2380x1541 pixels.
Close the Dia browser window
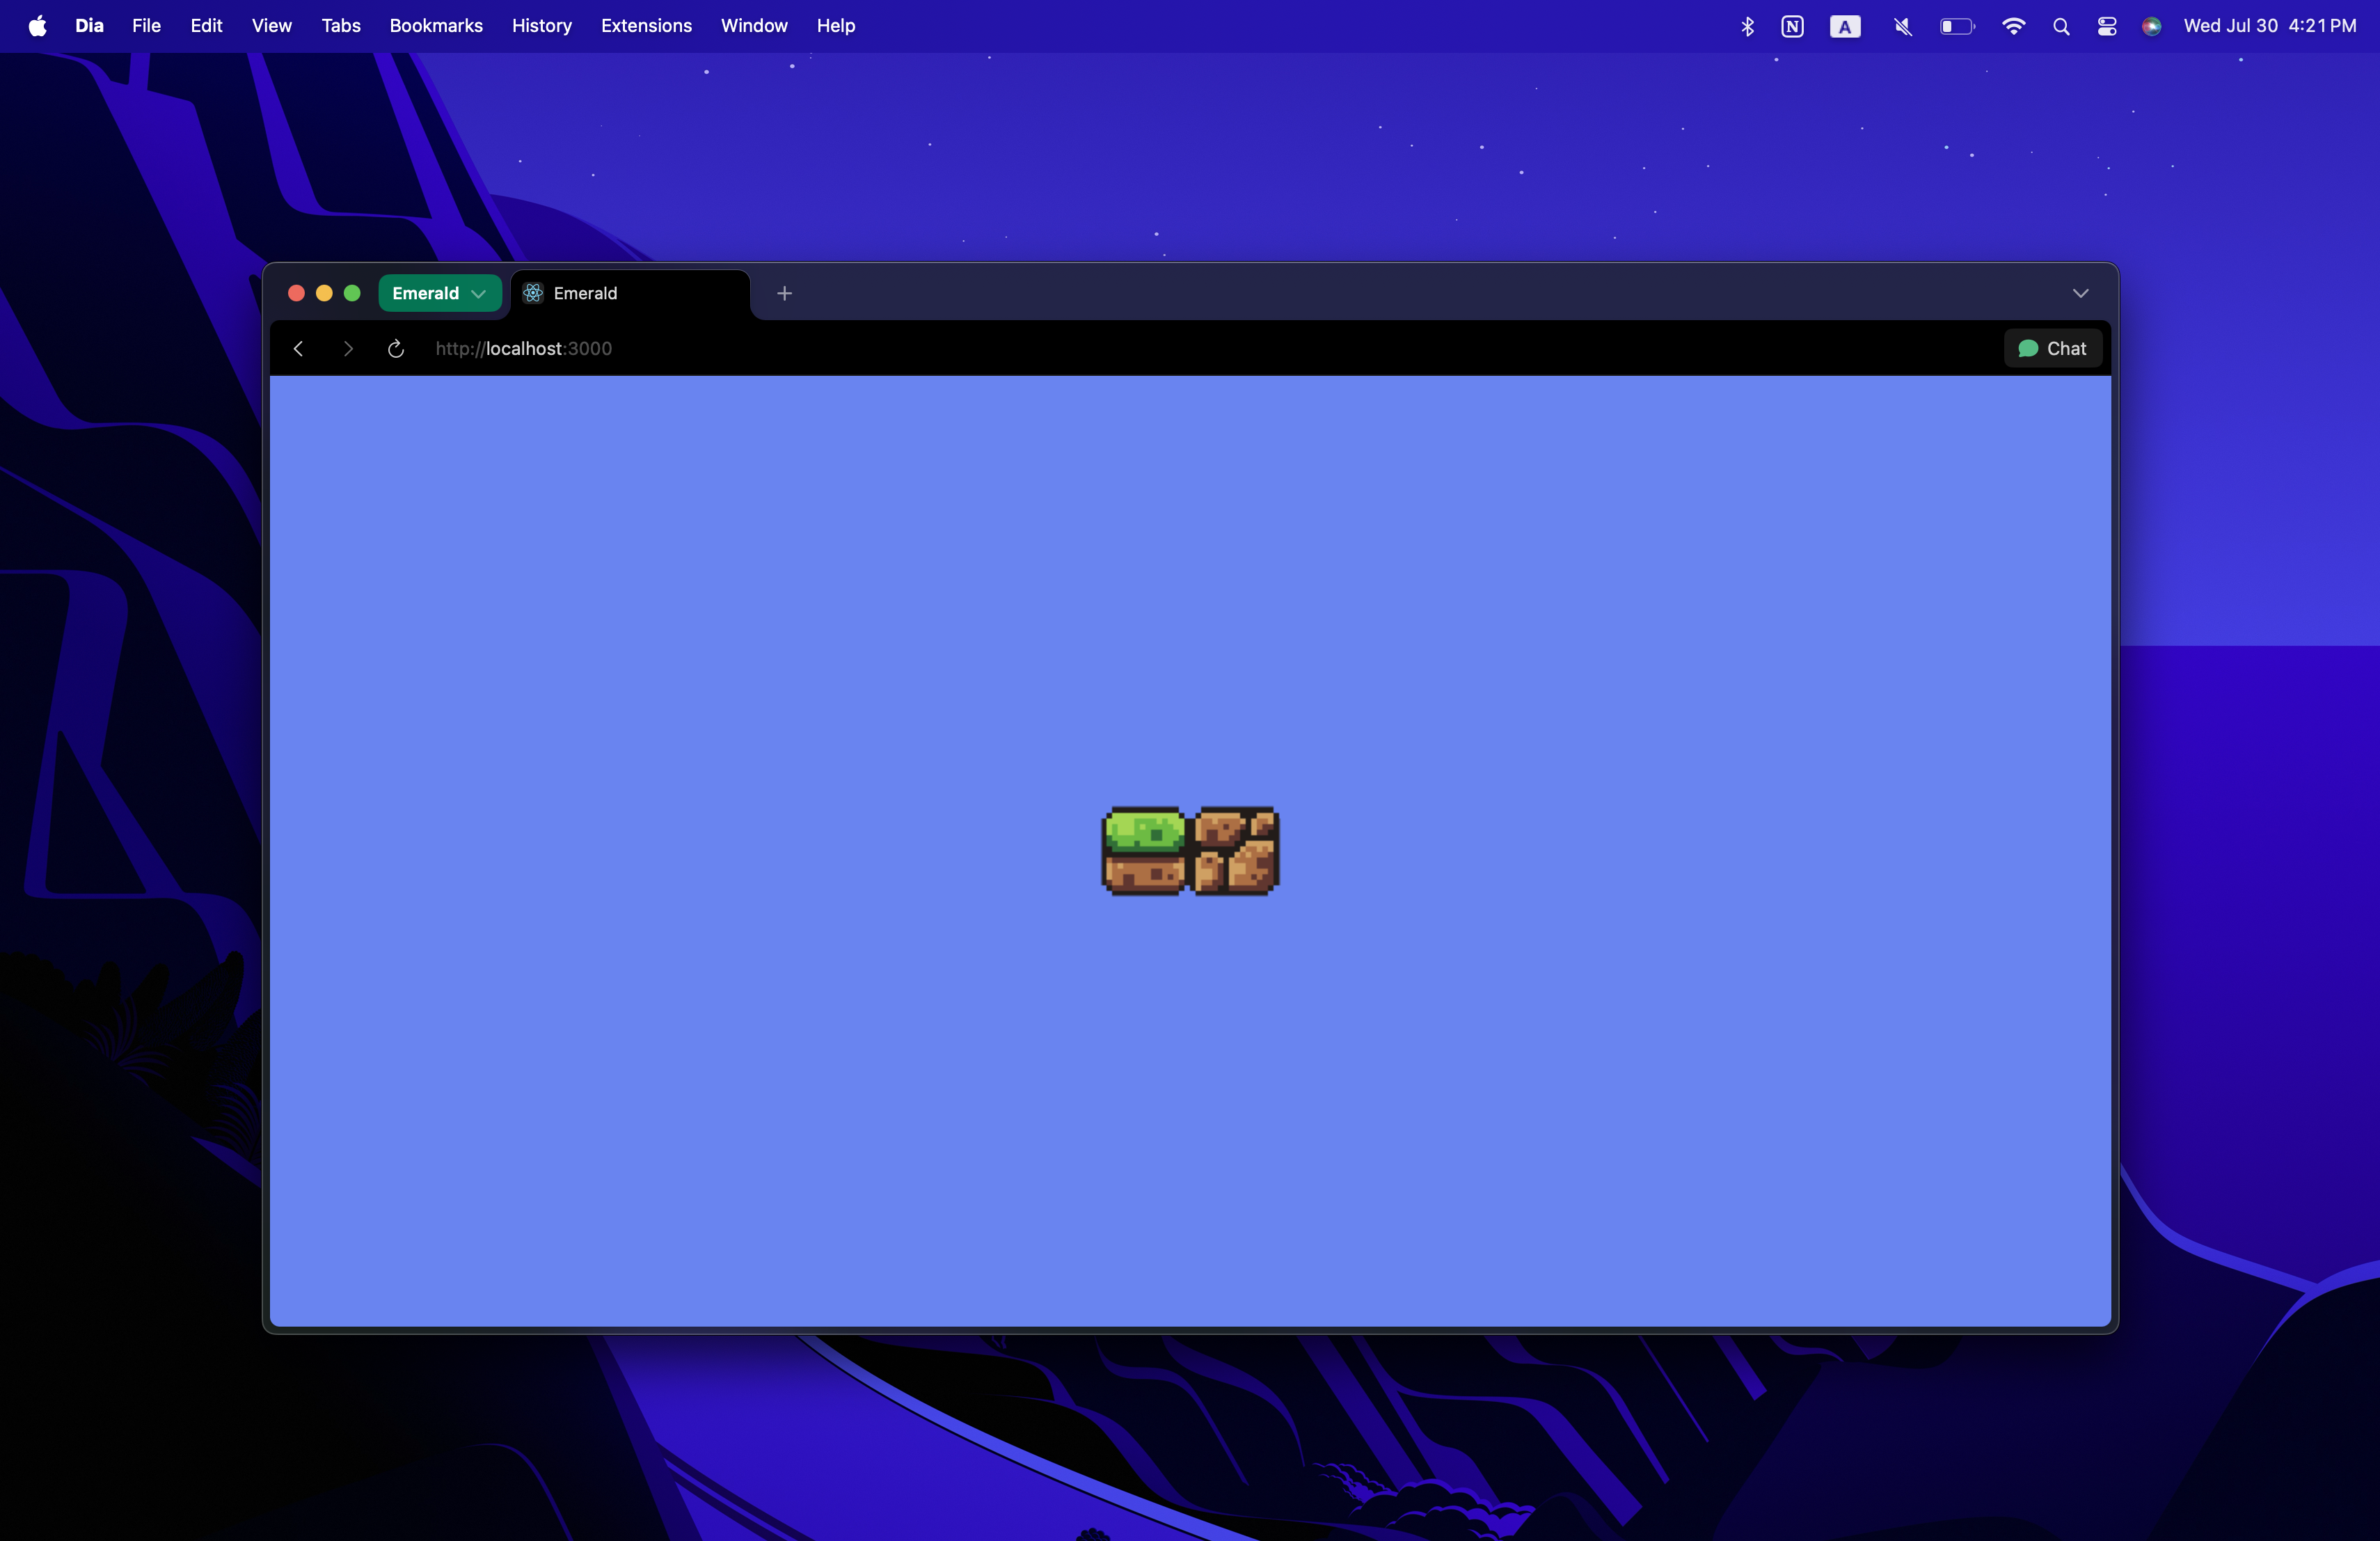(296, 293)
